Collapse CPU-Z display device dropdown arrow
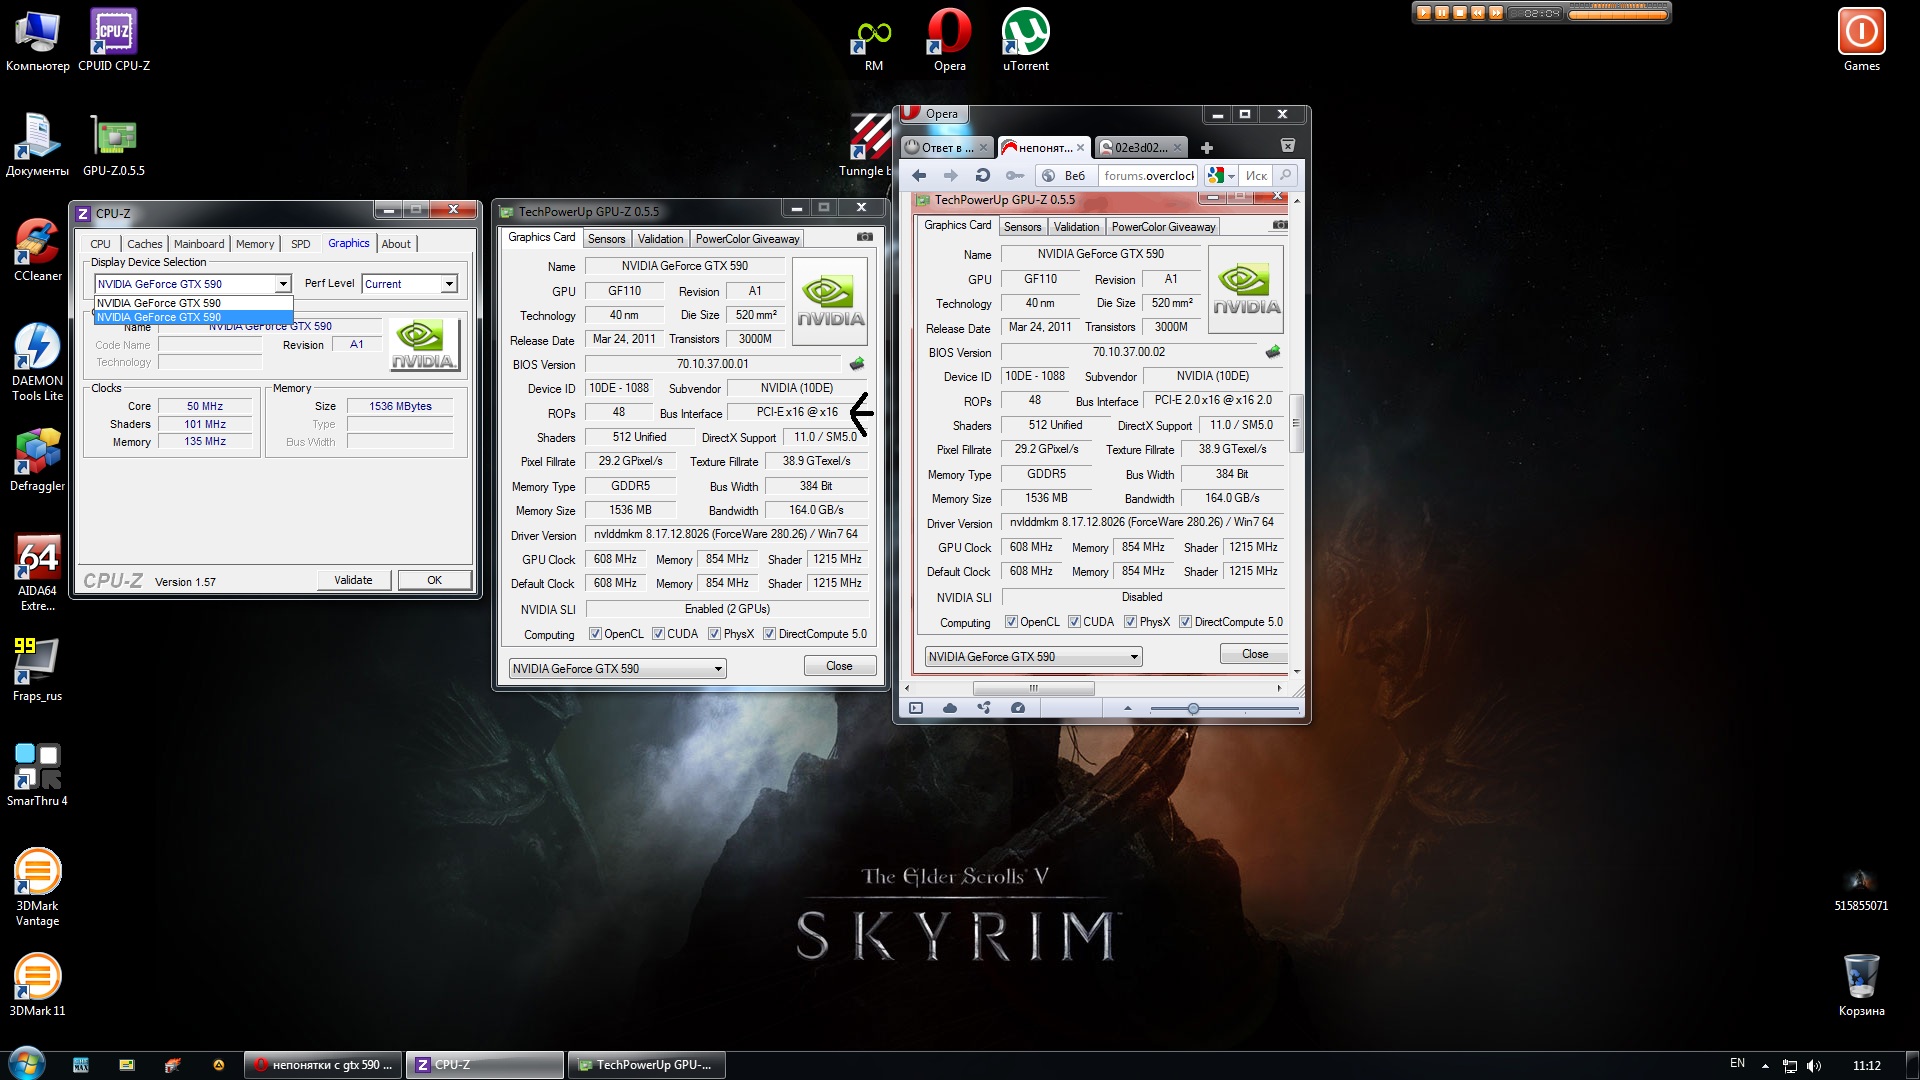The image size is (1920, 1080). (x=283, y=284)
